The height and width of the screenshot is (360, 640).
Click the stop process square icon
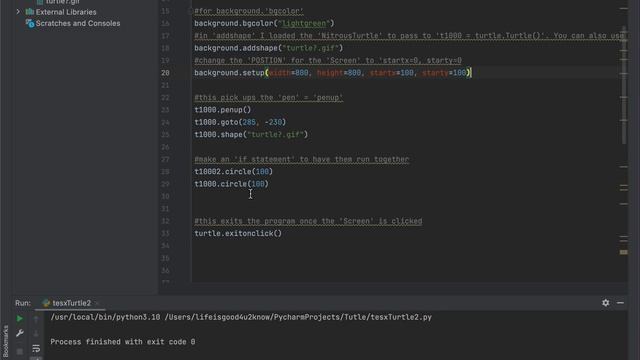(20, 351)
